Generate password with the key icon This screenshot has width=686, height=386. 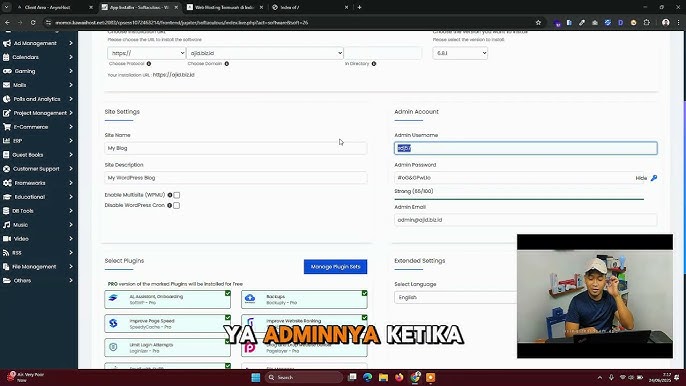[x=654, y=178]
